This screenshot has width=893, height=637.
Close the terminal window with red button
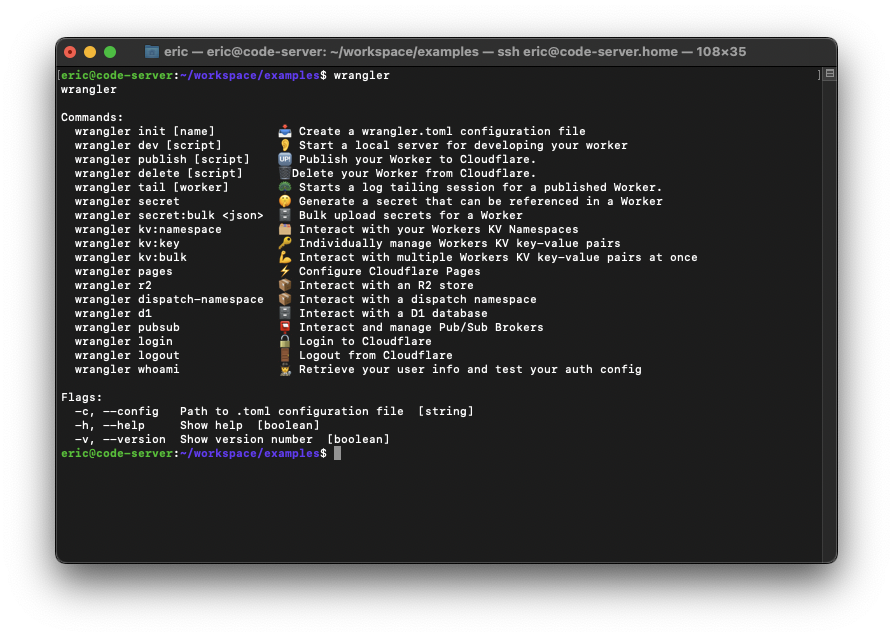(70, 52)
